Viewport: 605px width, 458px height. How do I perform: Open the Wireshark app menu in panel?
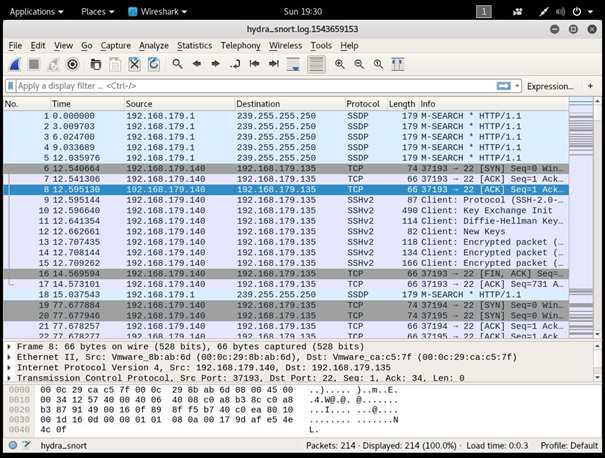click(x=157, y=12)
